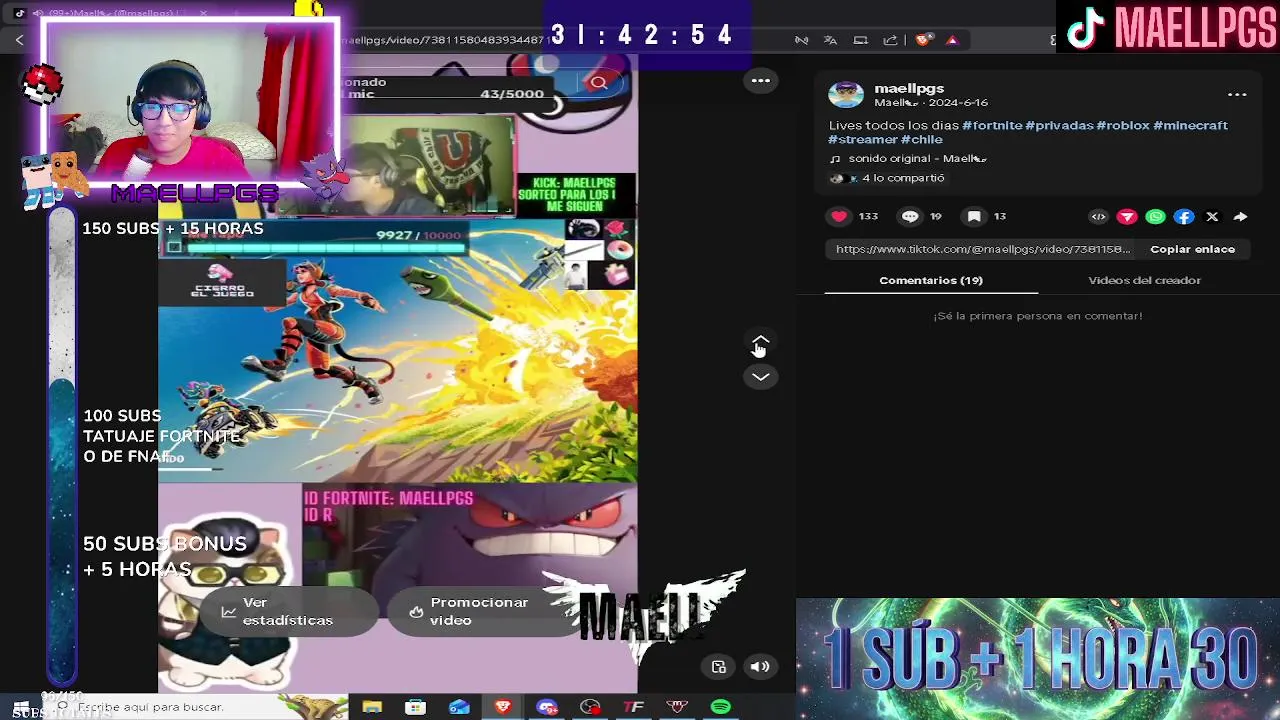The width and height of the screenshot is (1280, 720).
Task: Open the three-dot menu on video player
Action: 761,81
